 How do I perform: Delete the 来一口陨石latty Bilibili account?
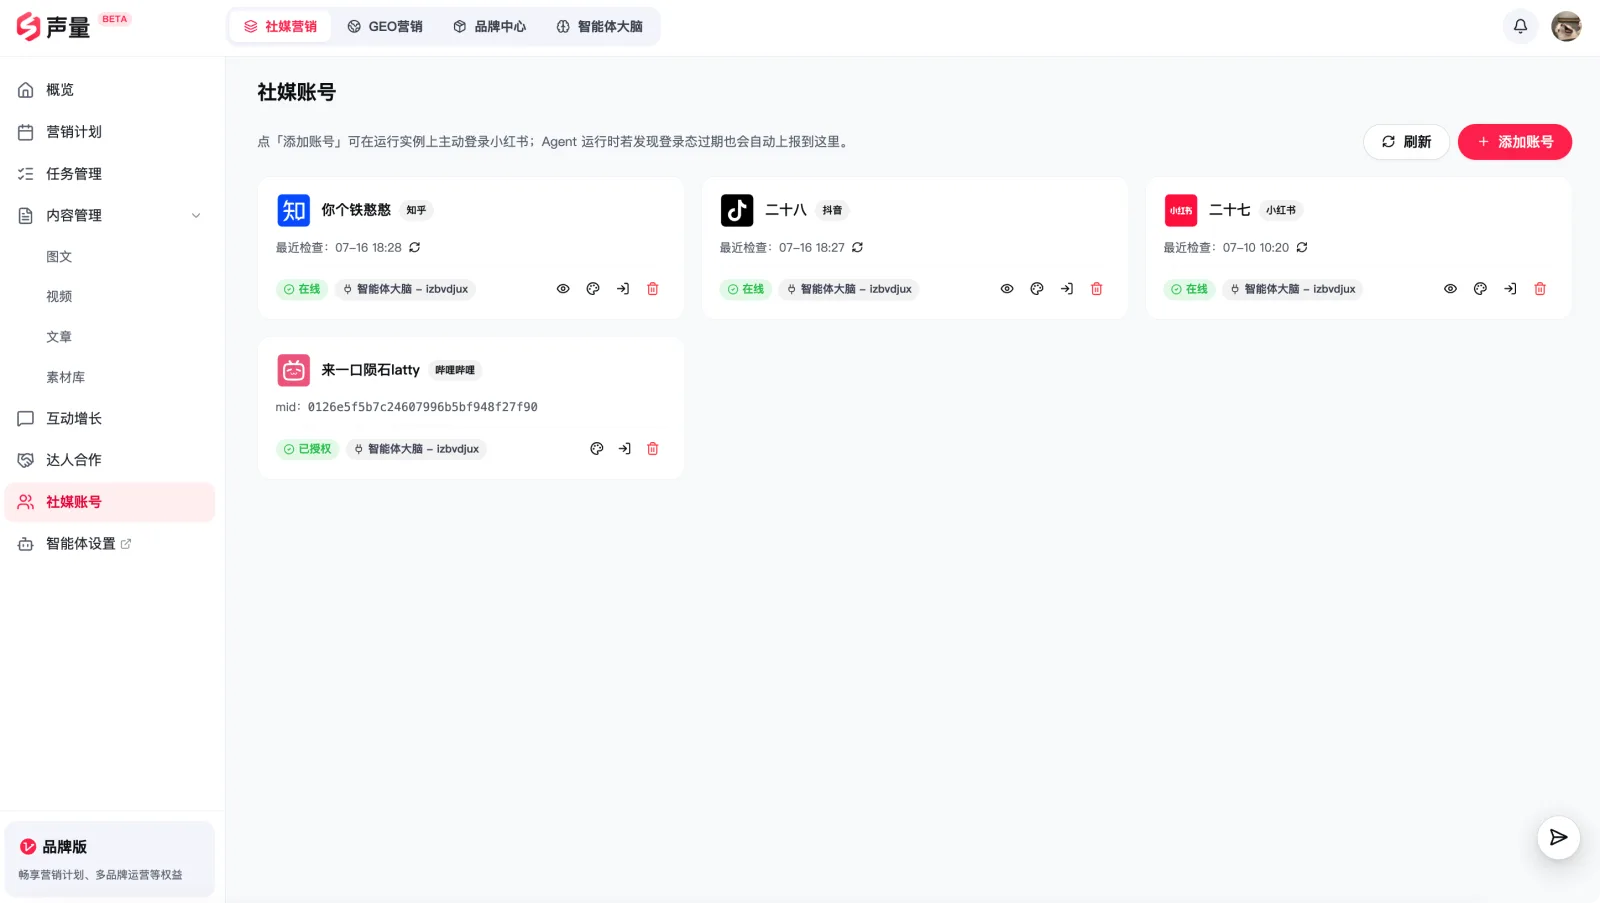(653, 449)
